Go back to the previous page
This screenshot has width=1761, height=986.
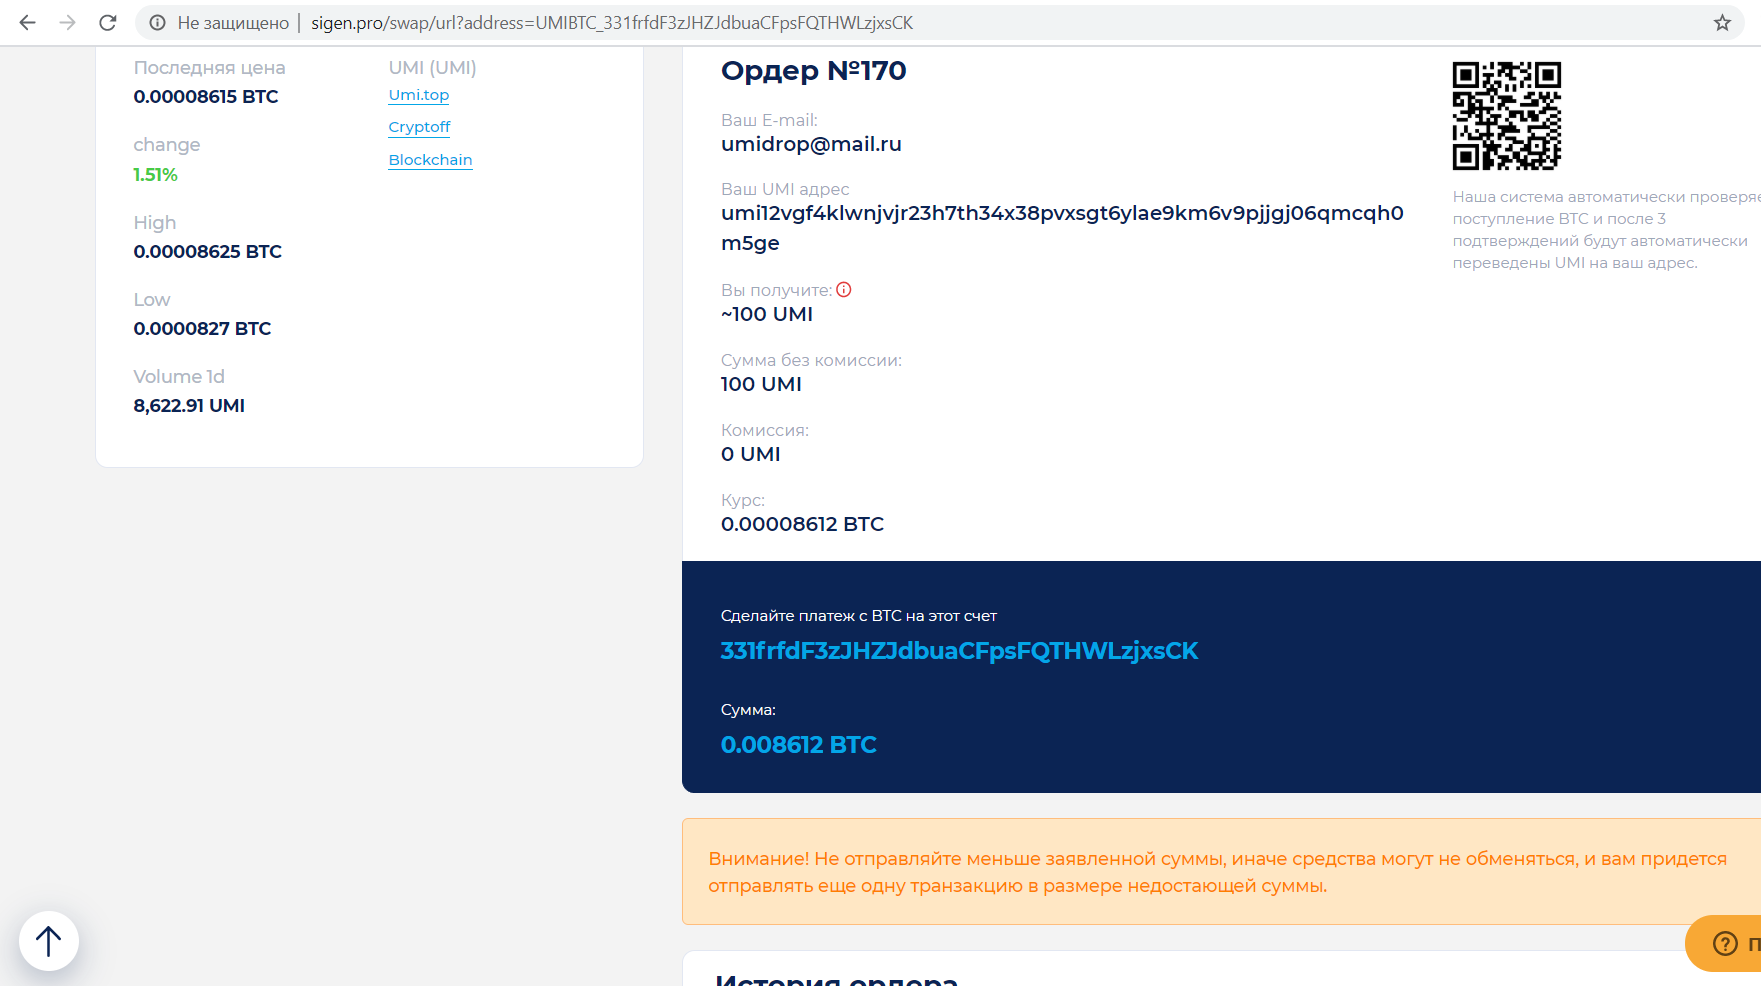pyautogui.click(x=28, y=22)
